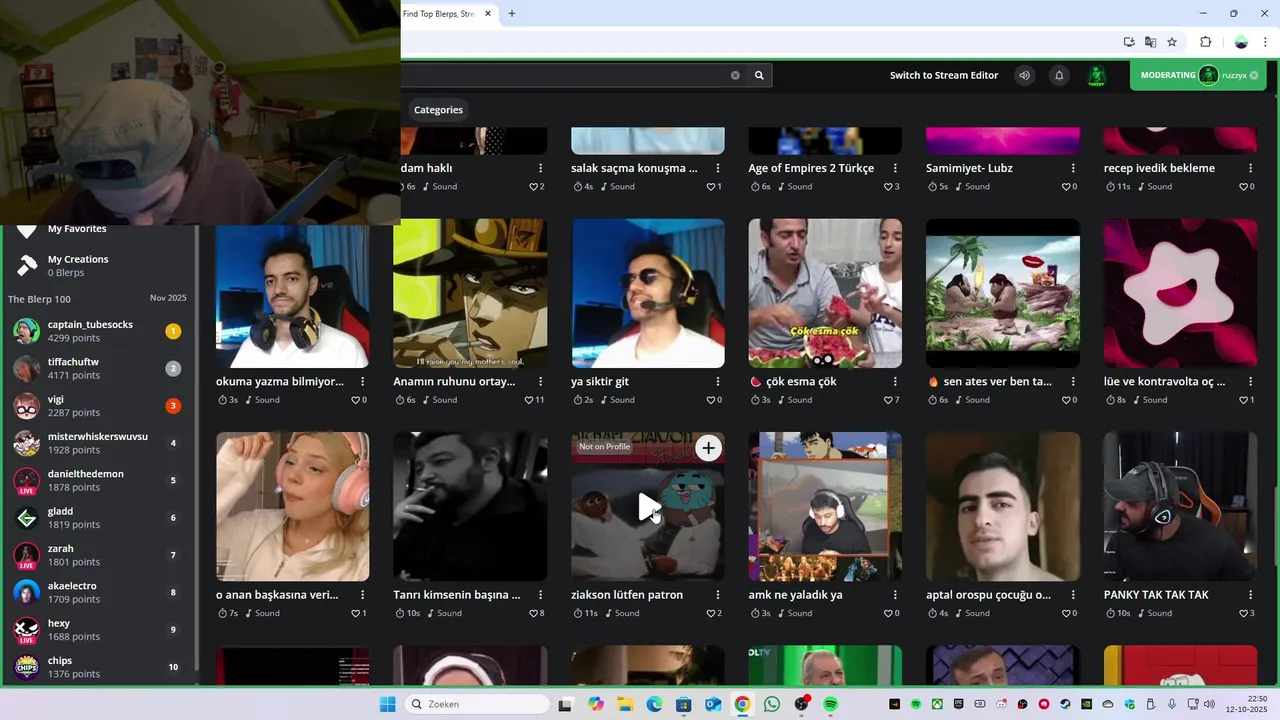
Task: Open the green user avatar menu
Action: (1096, 75)
